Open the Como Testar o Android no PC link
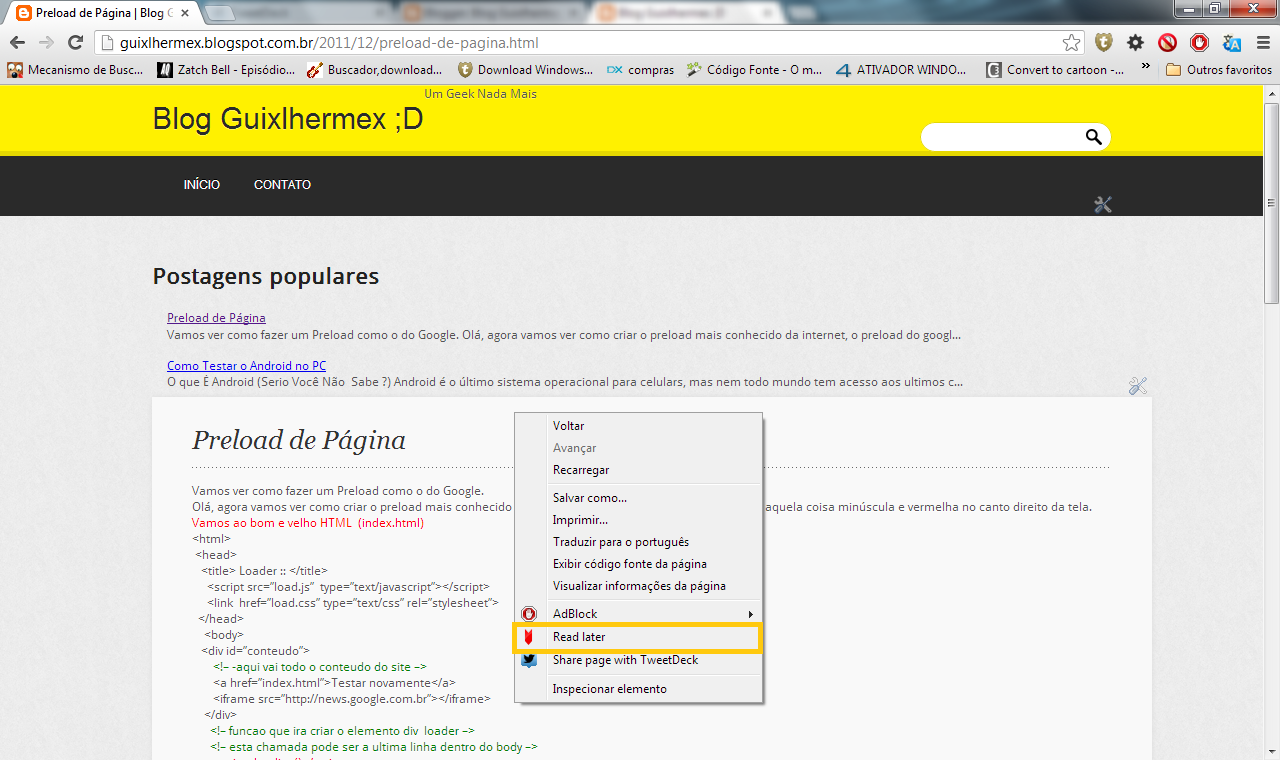The image size is (1280, 760). click(x=246, y=366)
